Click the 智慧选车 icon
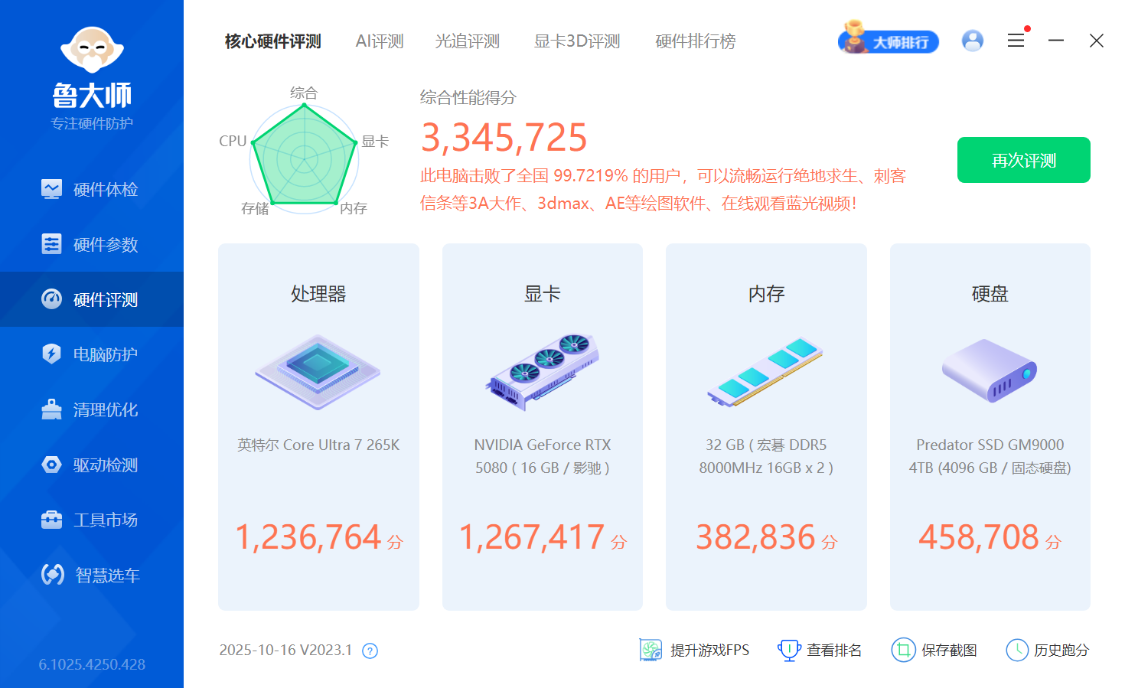Image resolution: width=1125 pixels, height=688 pixels. click(52, 574)
